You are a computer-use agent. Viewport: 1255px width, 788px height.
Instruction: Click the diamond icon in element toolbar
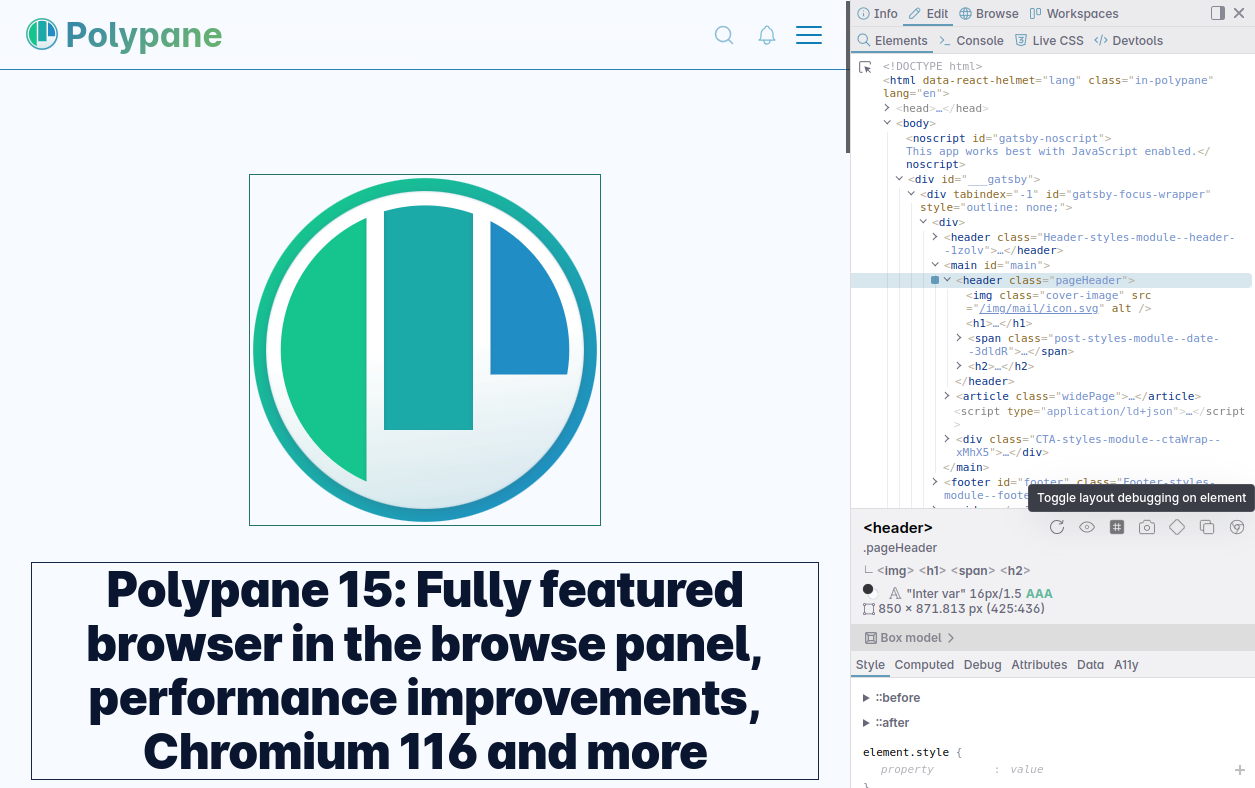click(x=1177, y=527)
